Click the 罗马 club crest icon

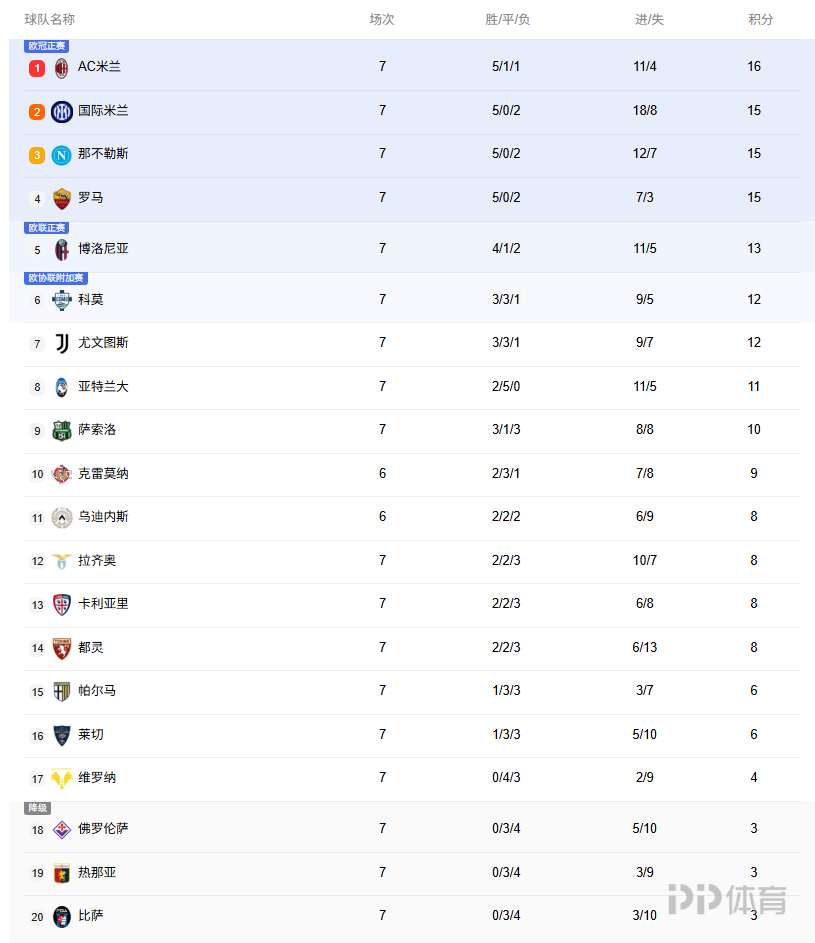click(x=62, y=198)
